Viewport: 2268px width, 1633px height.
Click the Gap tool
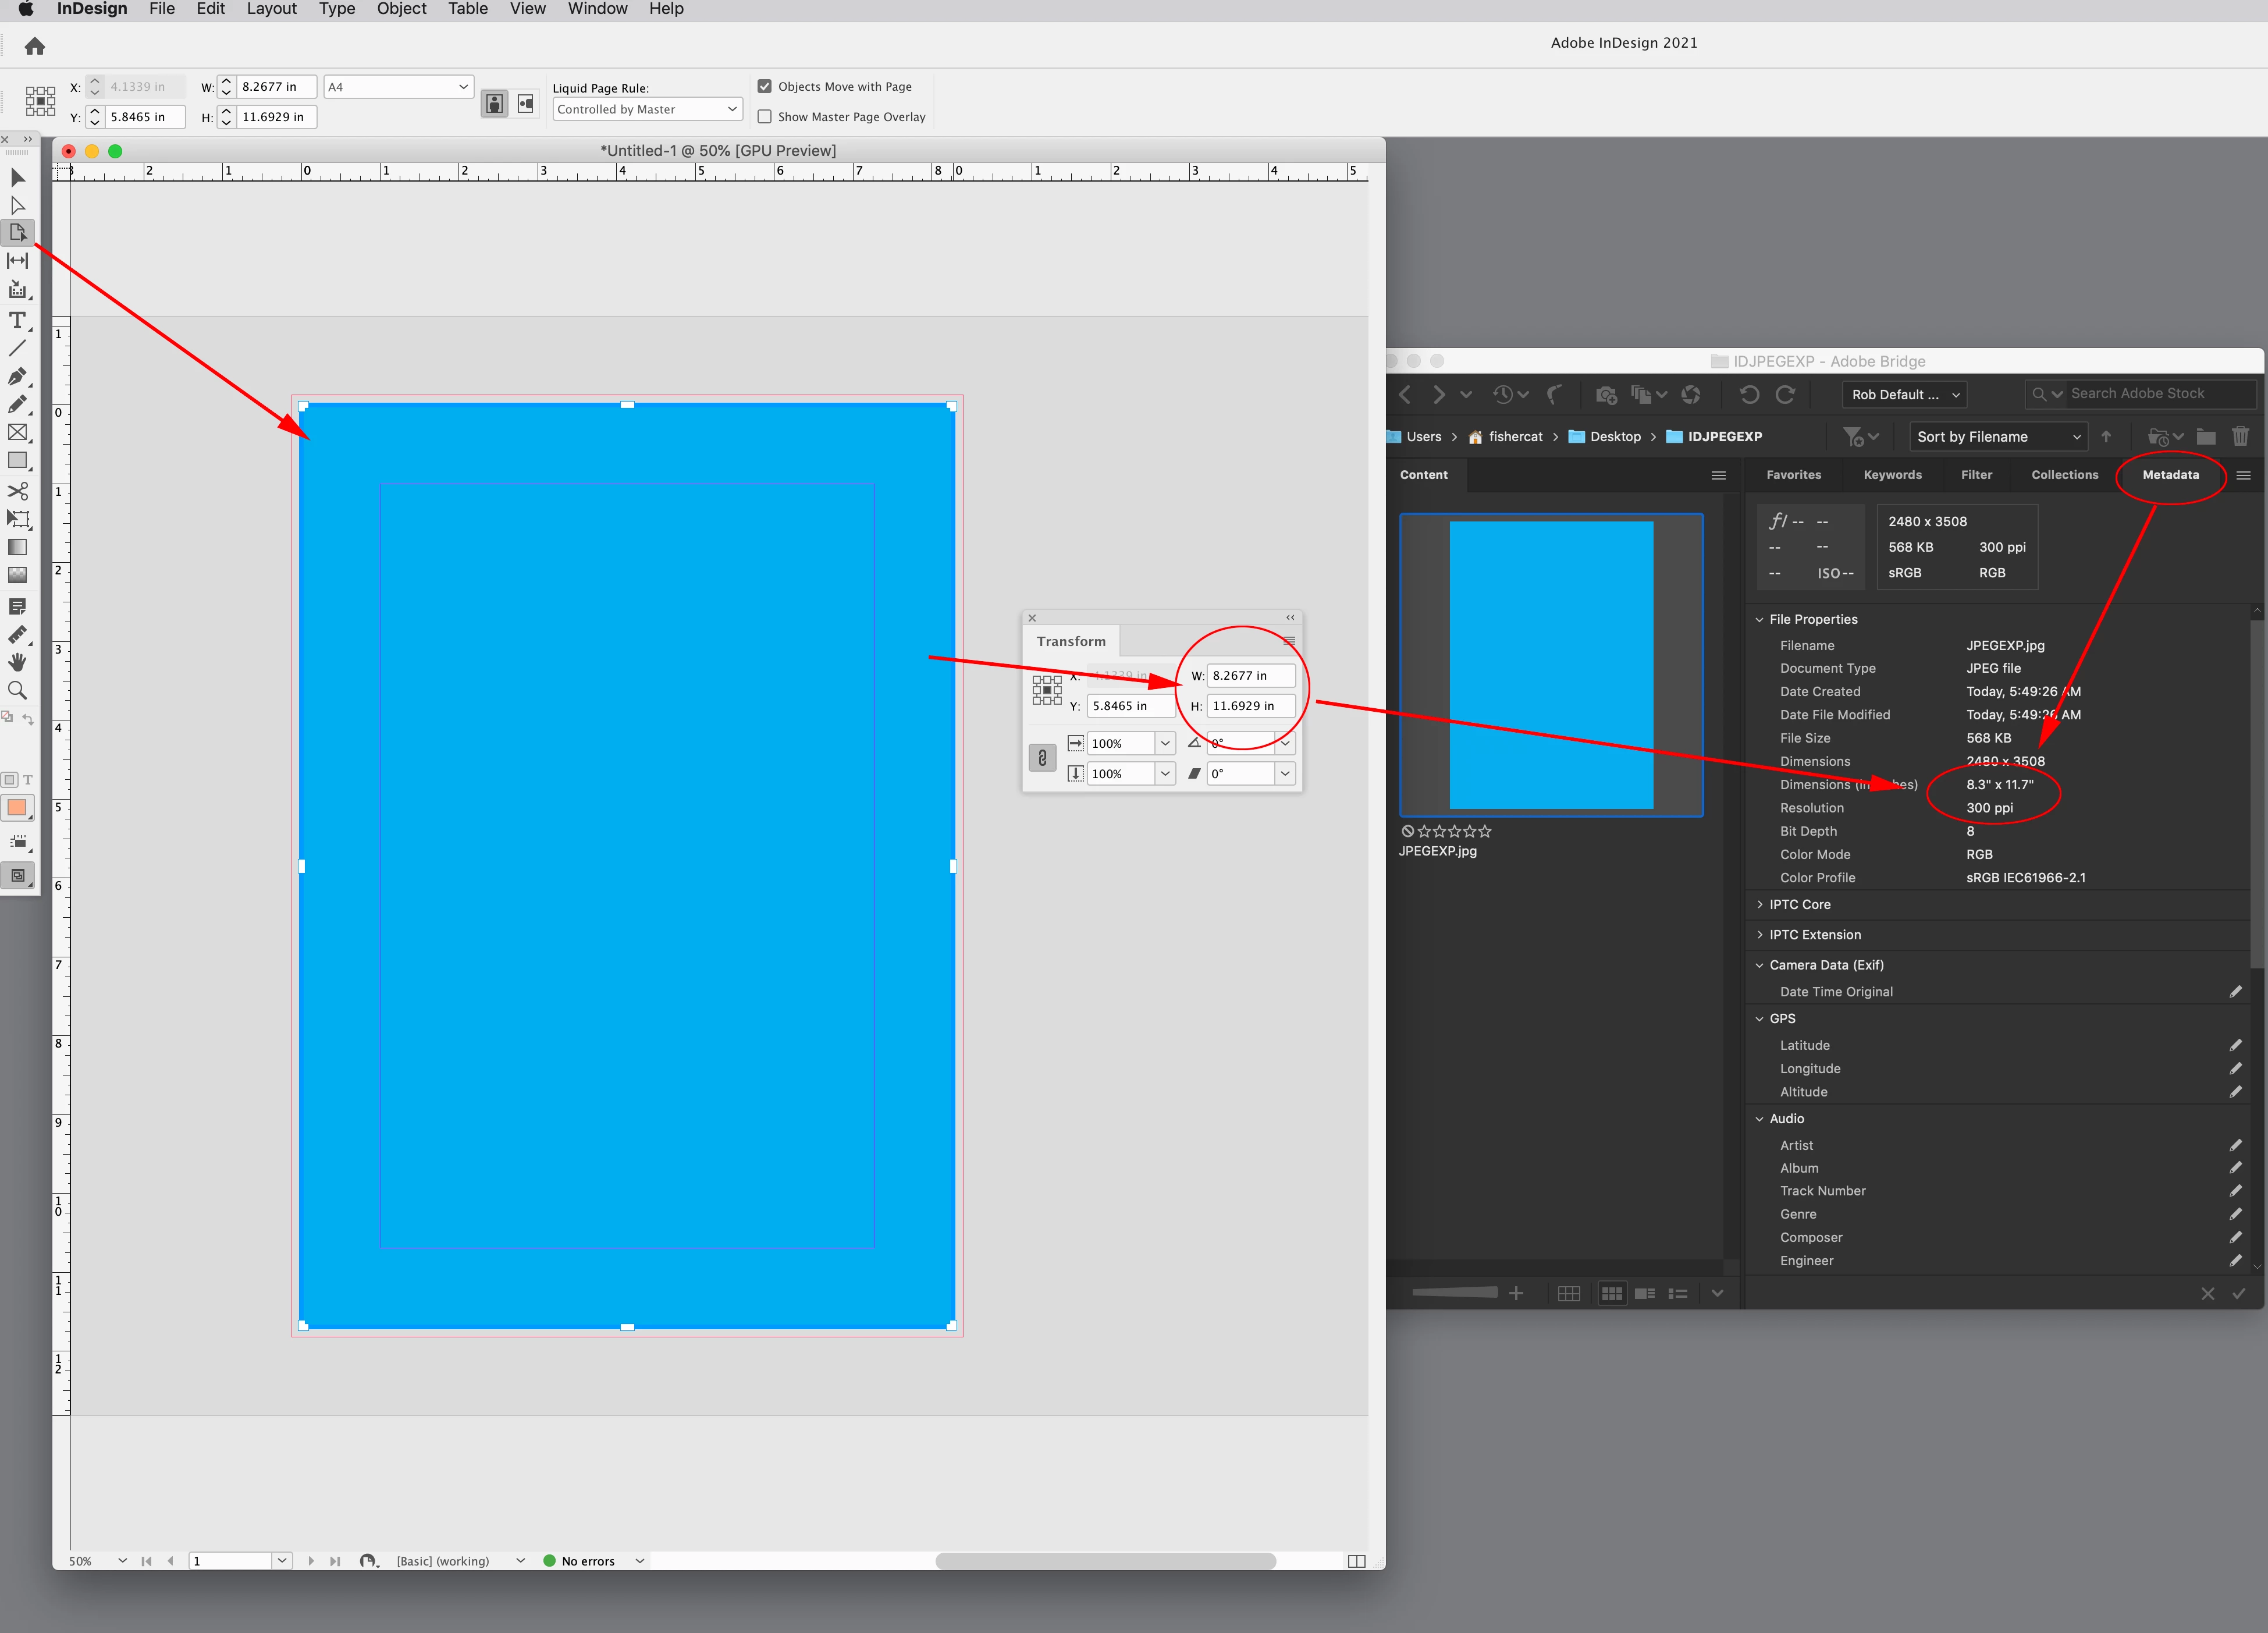(x=17, y=260)
